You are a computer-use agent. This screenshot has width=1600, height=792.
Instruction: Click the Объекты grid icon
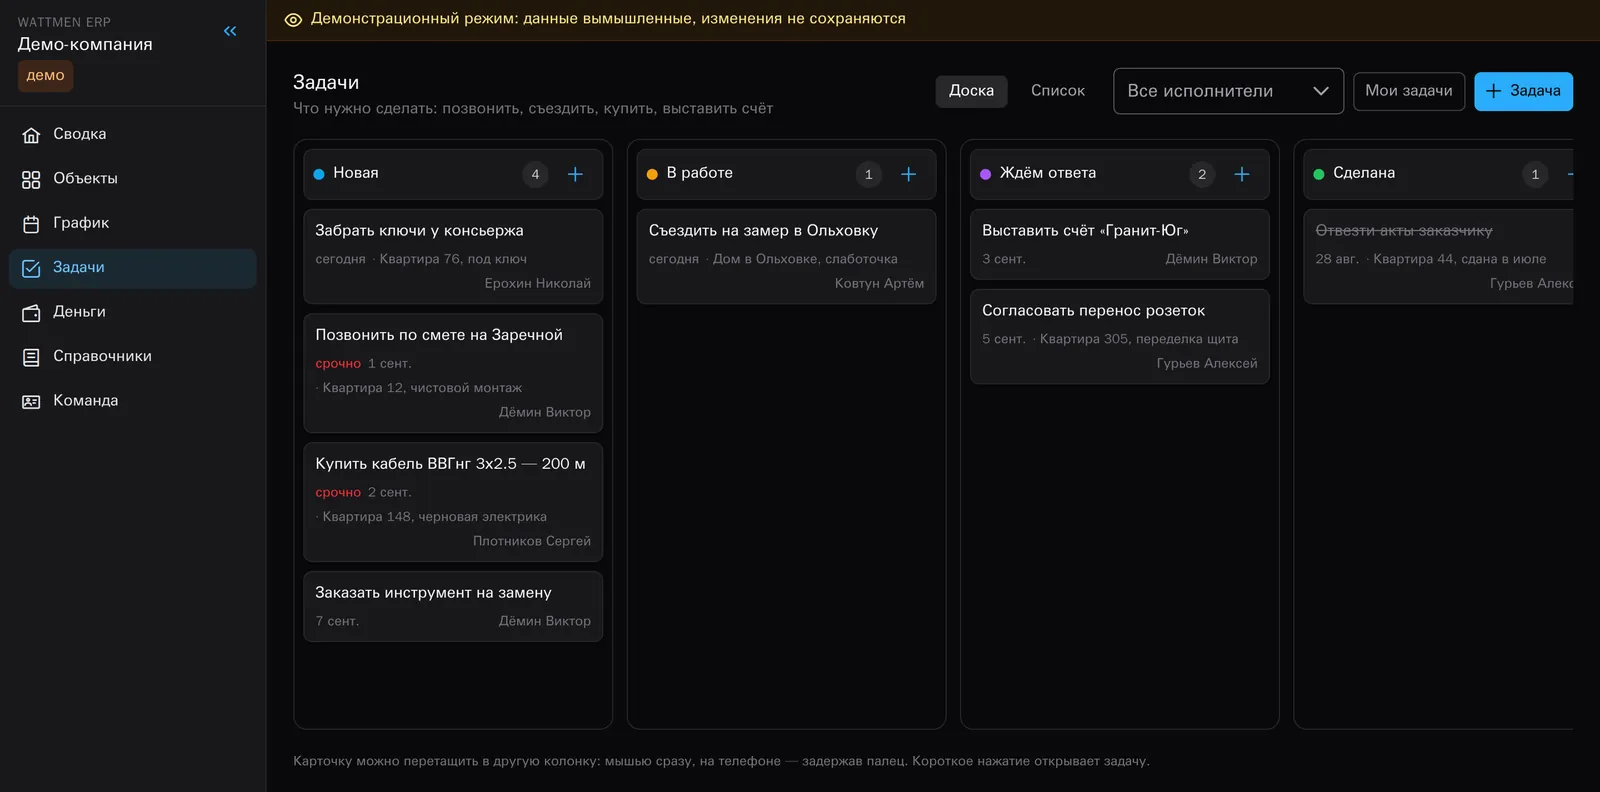31,179
